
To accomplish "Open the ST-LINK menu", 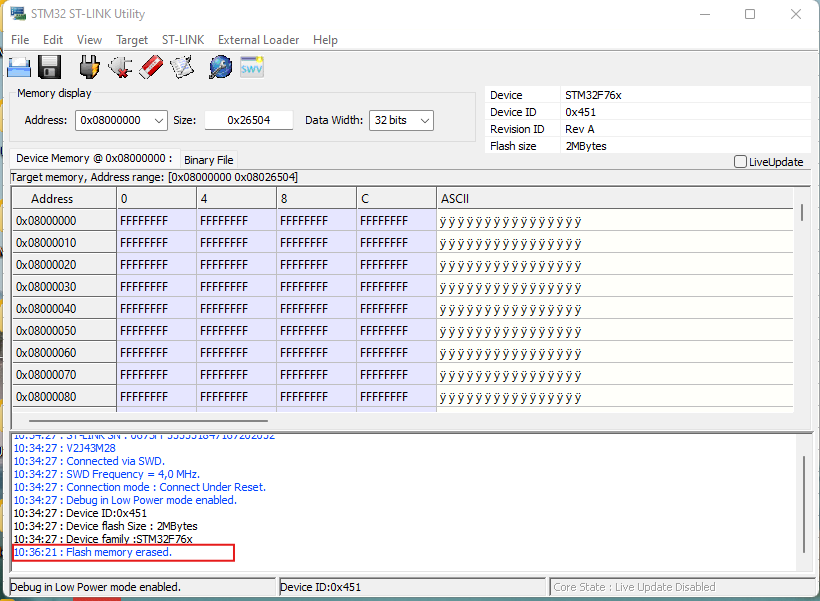I will tap(183, 40).
